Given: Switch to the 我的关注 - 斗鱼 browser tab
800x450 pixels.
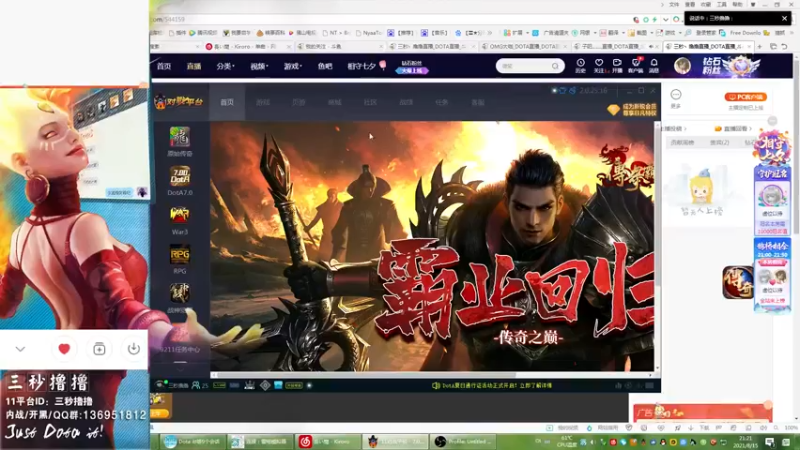Looking at the screenshot, I should click(x=340, y=46).
